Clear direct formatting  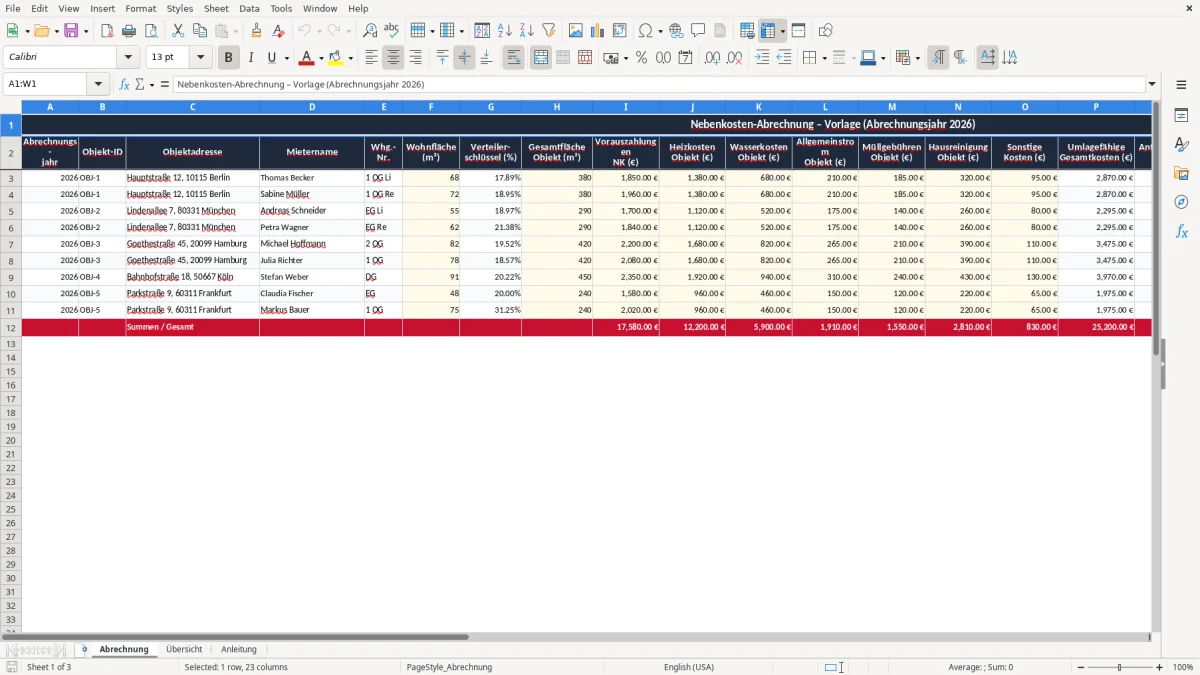click(x=278, y=31)
